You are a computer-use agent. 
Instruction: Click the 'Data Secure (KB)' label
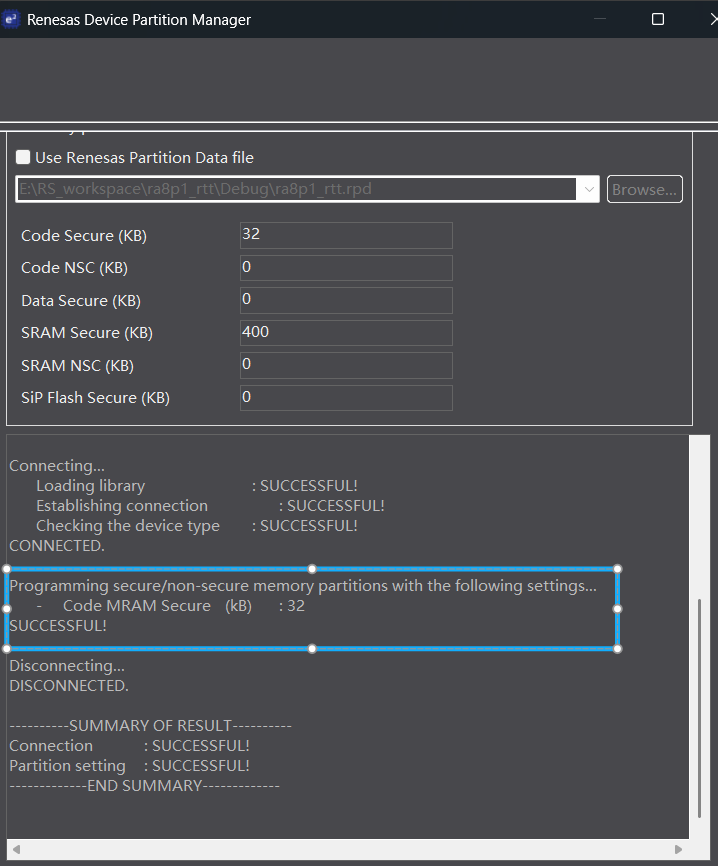[81, 301]
